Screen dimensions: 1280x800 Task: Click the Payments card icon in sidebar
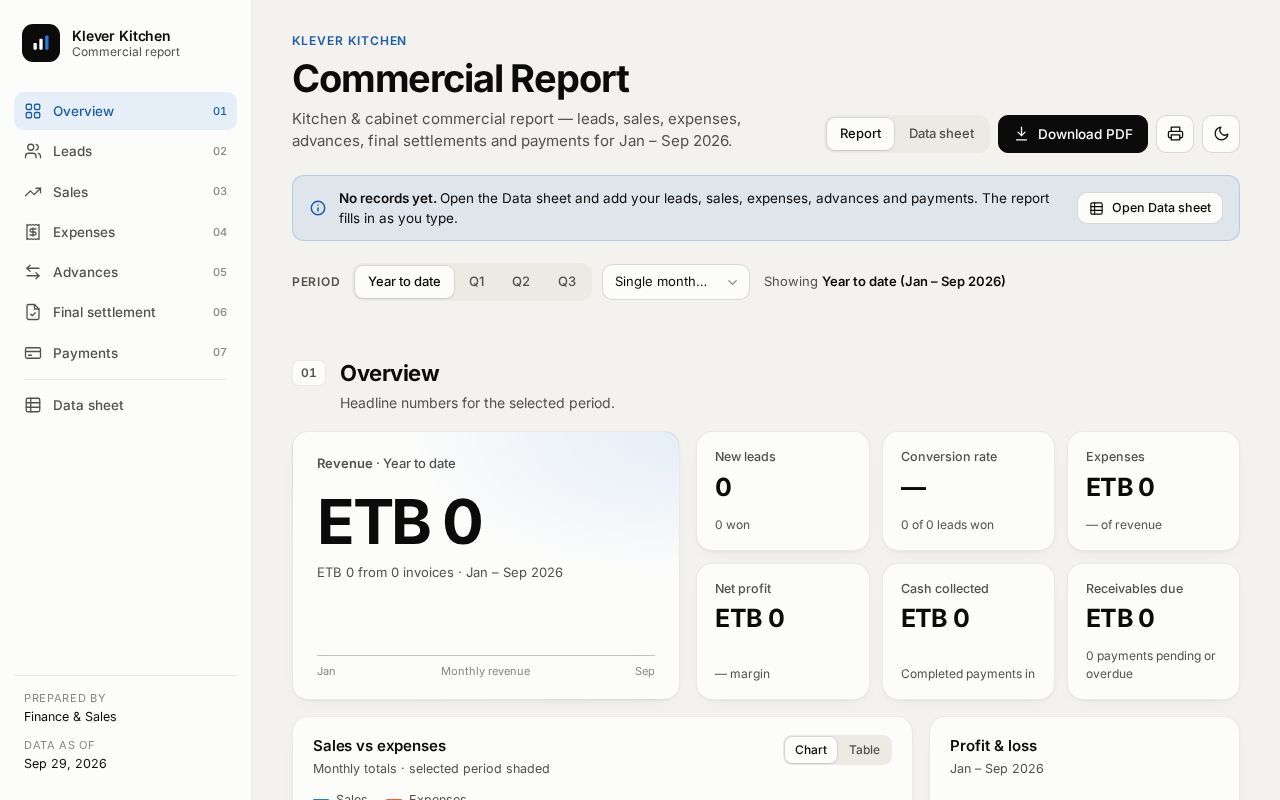click(33, 353)
